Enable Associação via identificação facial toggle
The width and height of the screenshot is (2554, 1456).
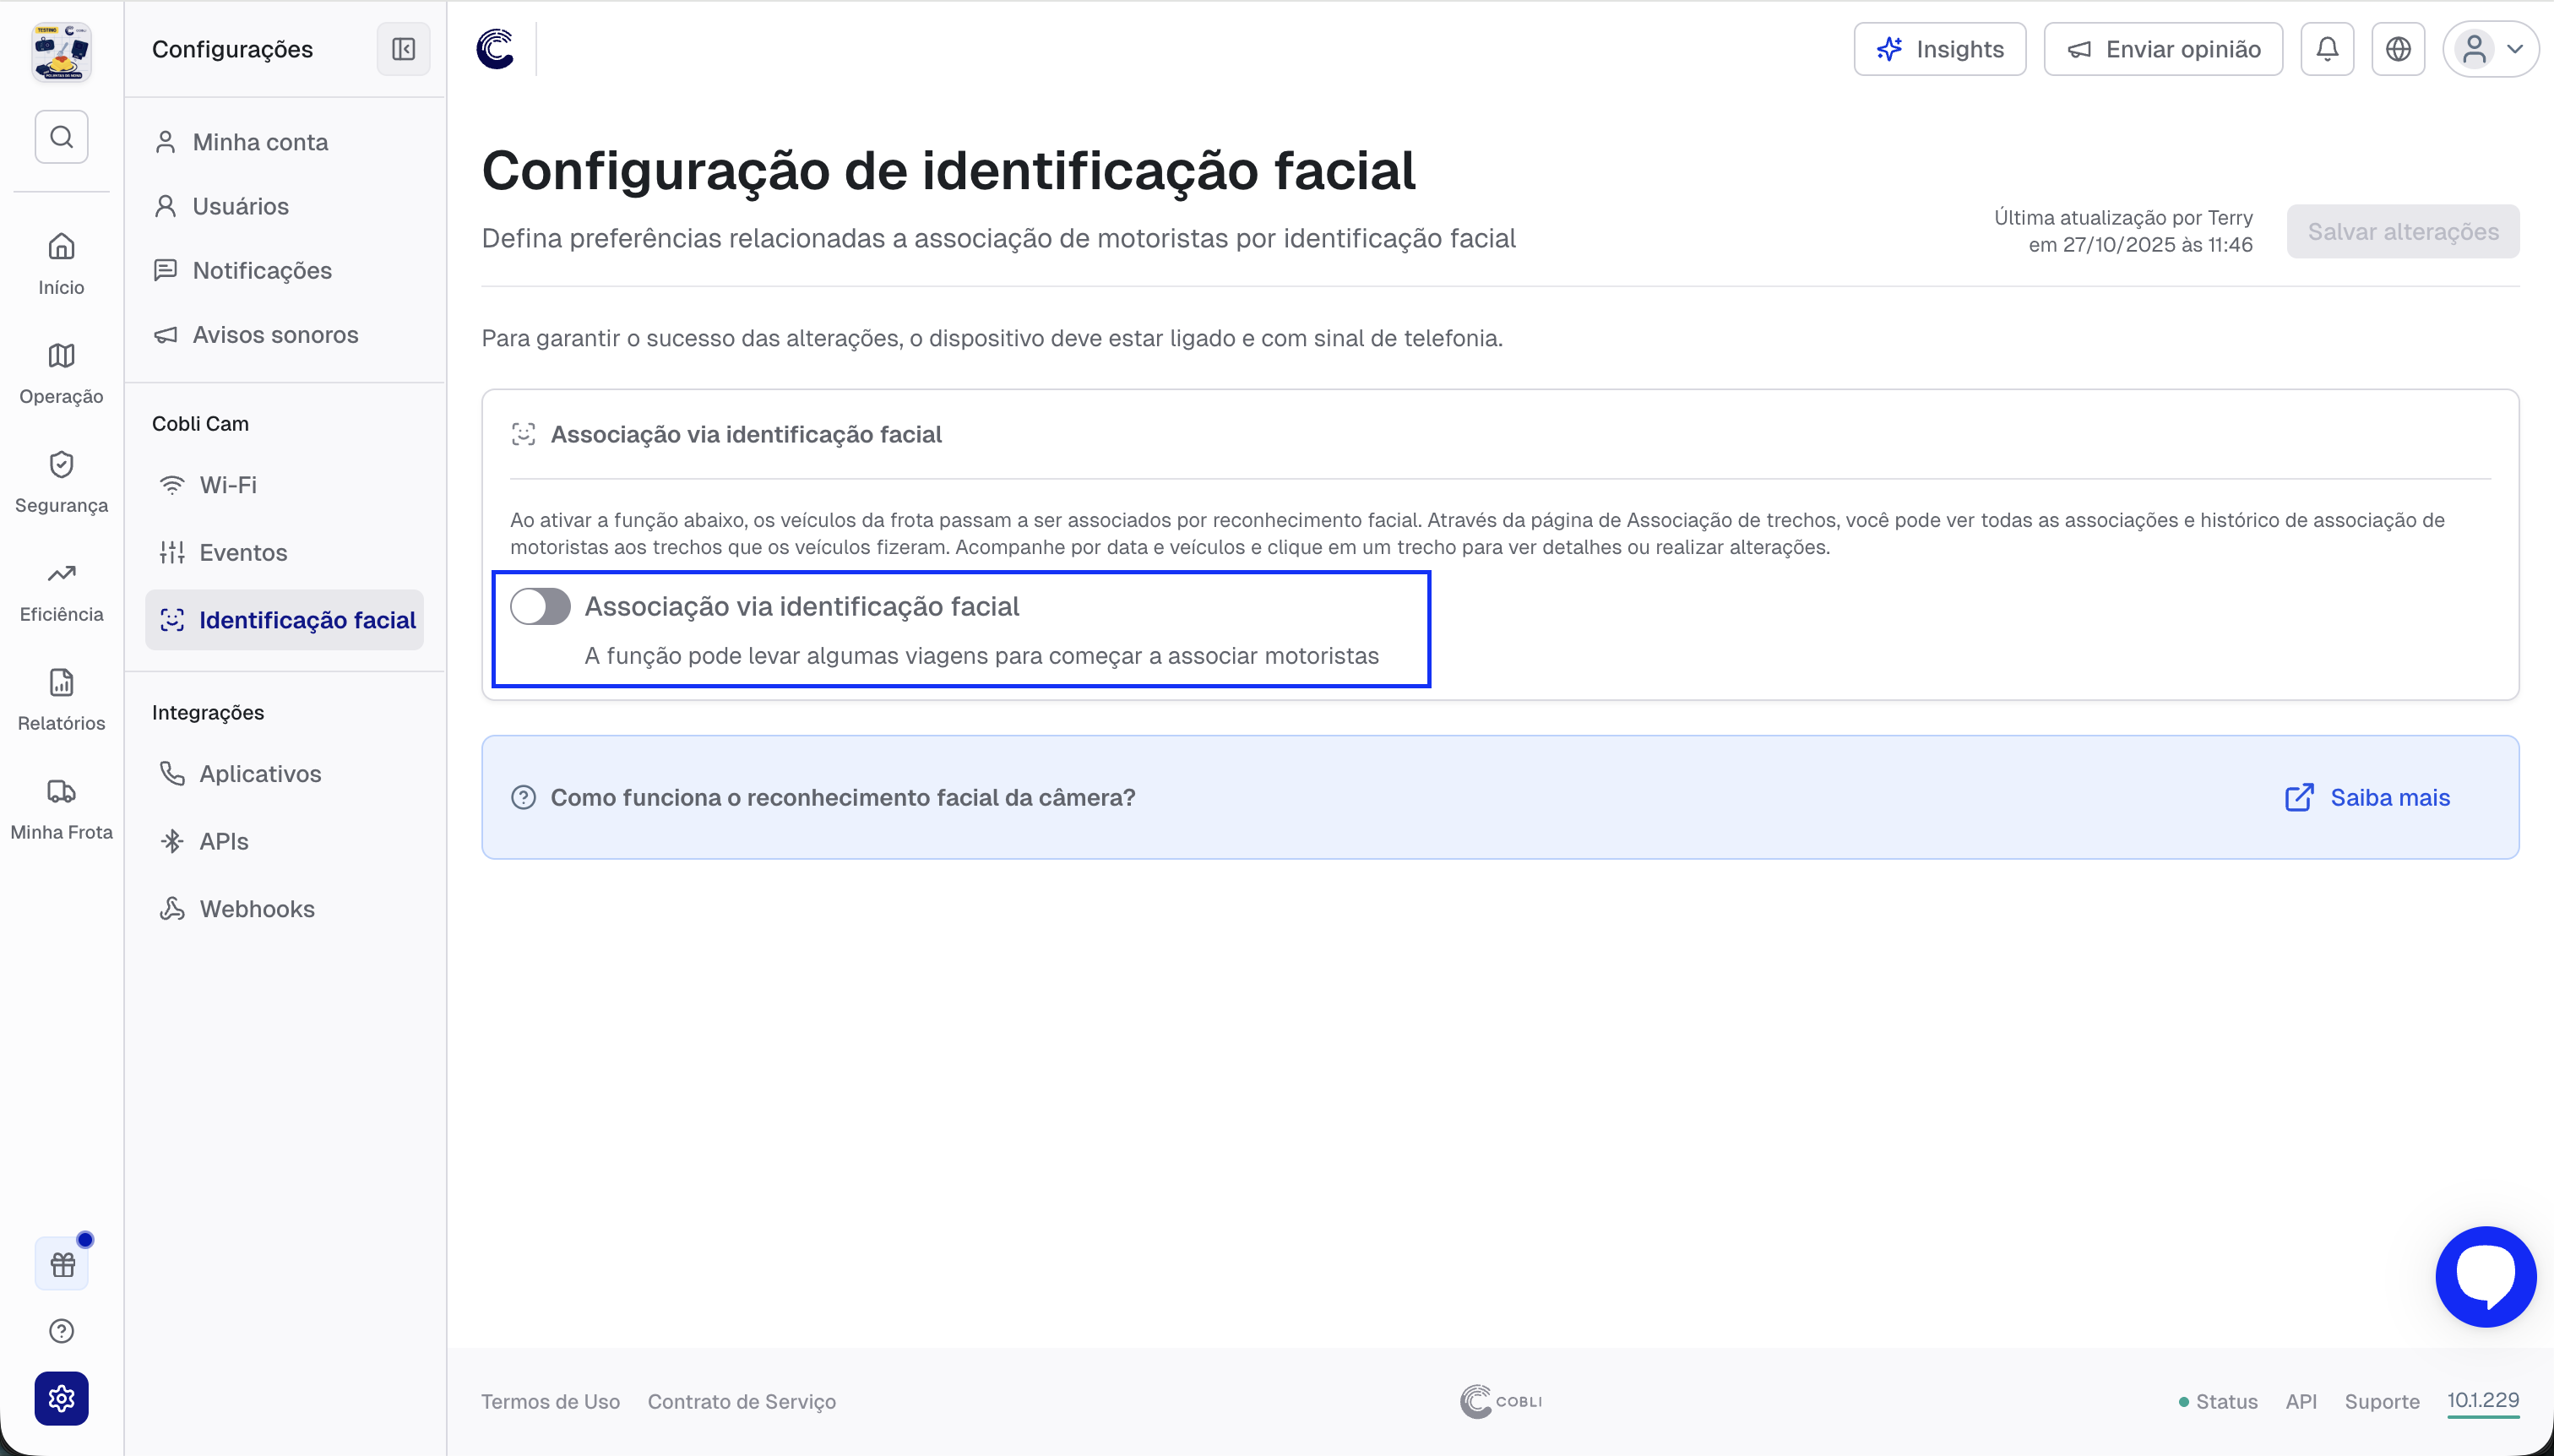(x=540, y=606)
